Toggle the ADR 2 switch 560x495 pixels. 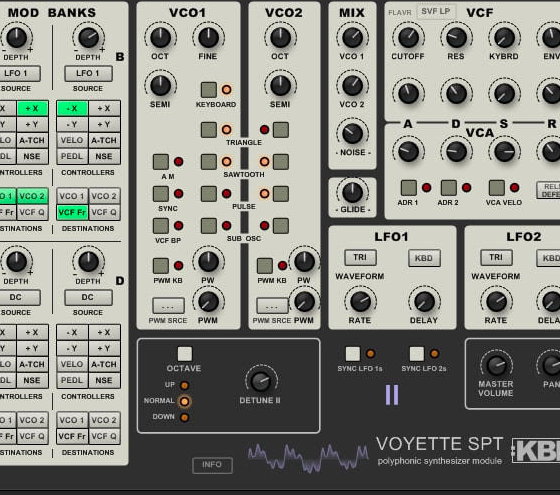pos(449,188)
